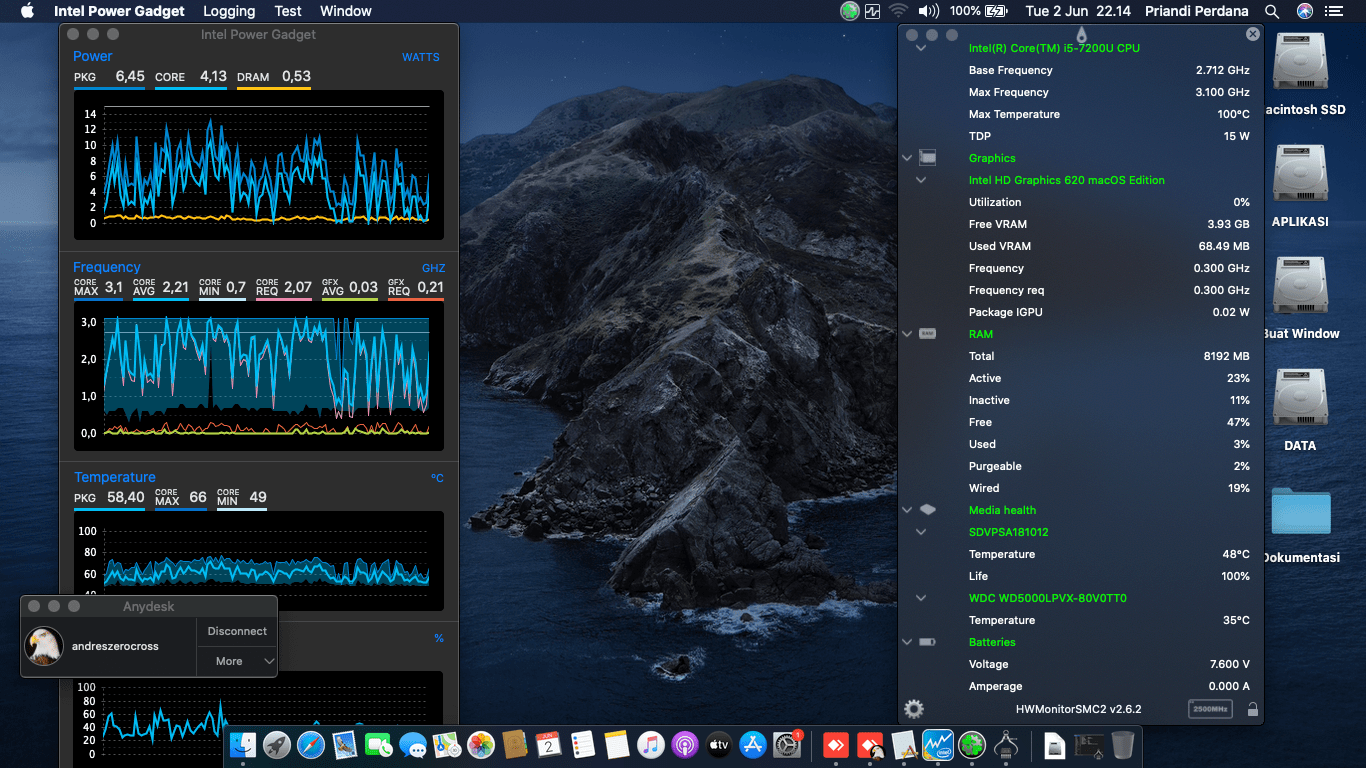Select the Max Temperature row
1366x768 pixels.
tap(1081, 114)
